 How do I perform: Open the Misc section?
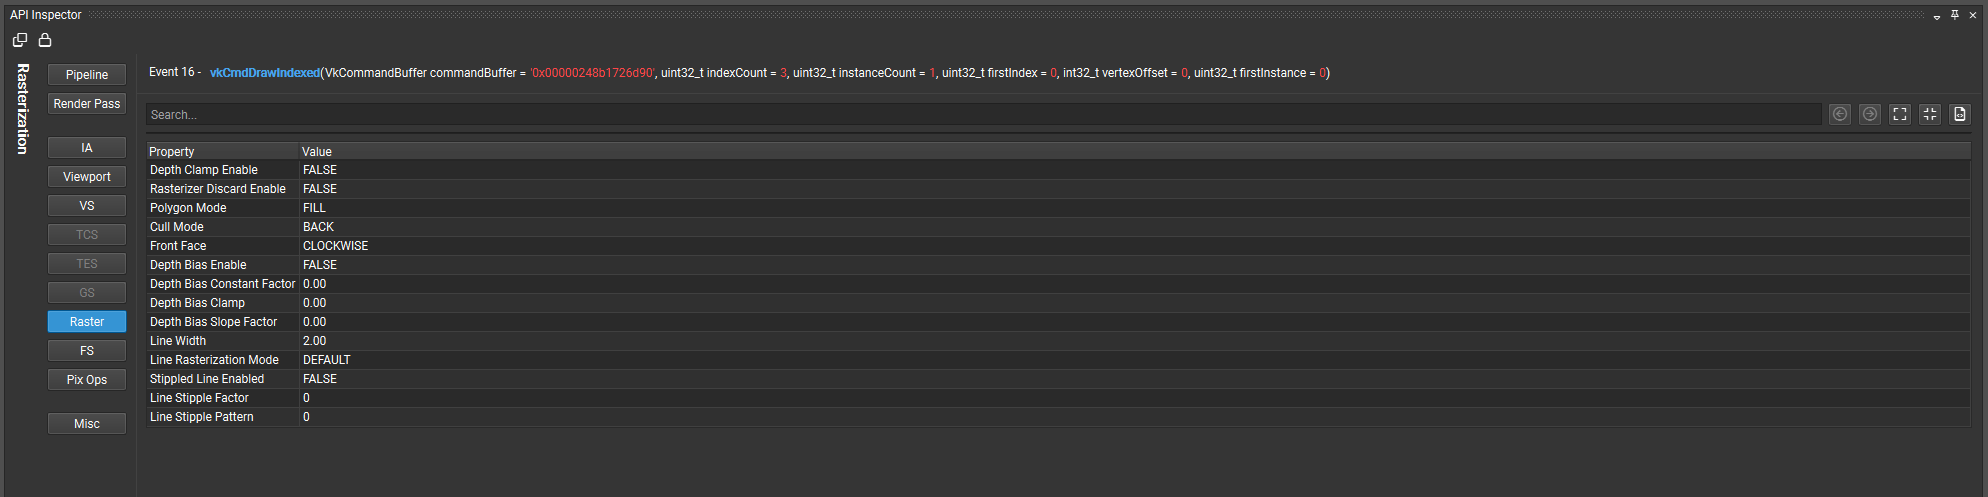pos(87,424)
